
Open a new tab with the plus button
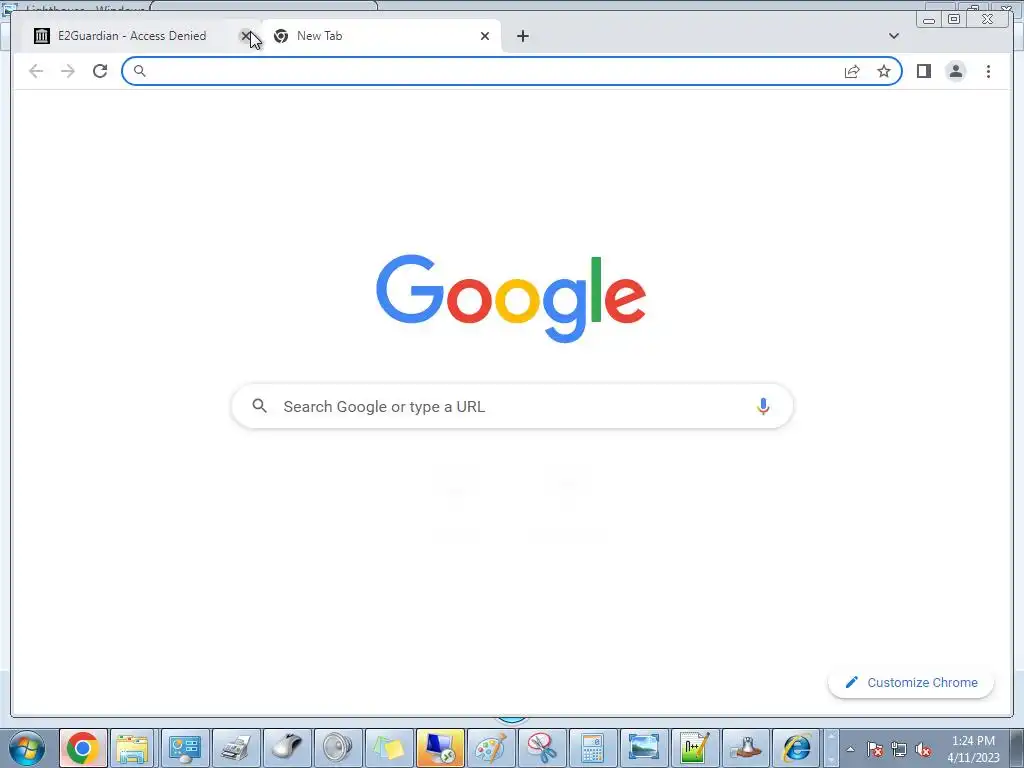coord(522,36)
